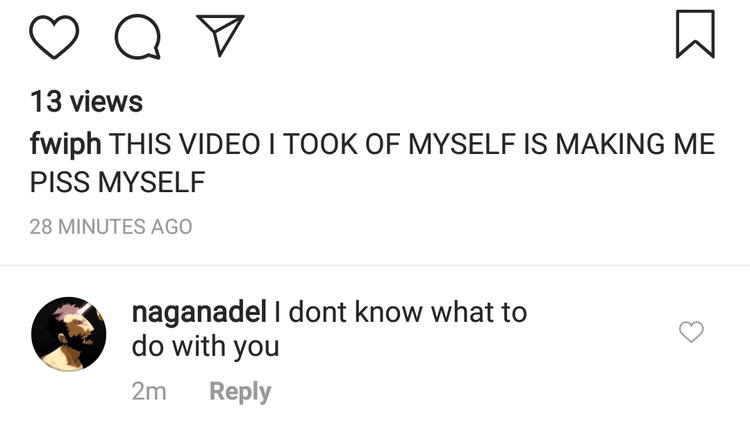View the 13 views count
Image resolution: width=750 pixels, height=428 pixels.
(86, 102)
